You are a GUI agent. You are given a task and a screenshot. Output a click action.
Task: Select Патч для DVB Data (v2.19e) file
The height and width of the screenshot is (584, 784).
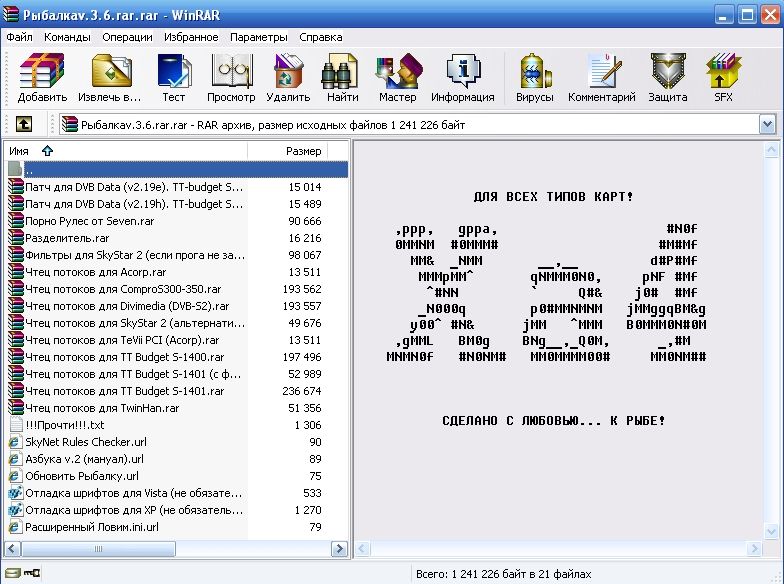134,186
